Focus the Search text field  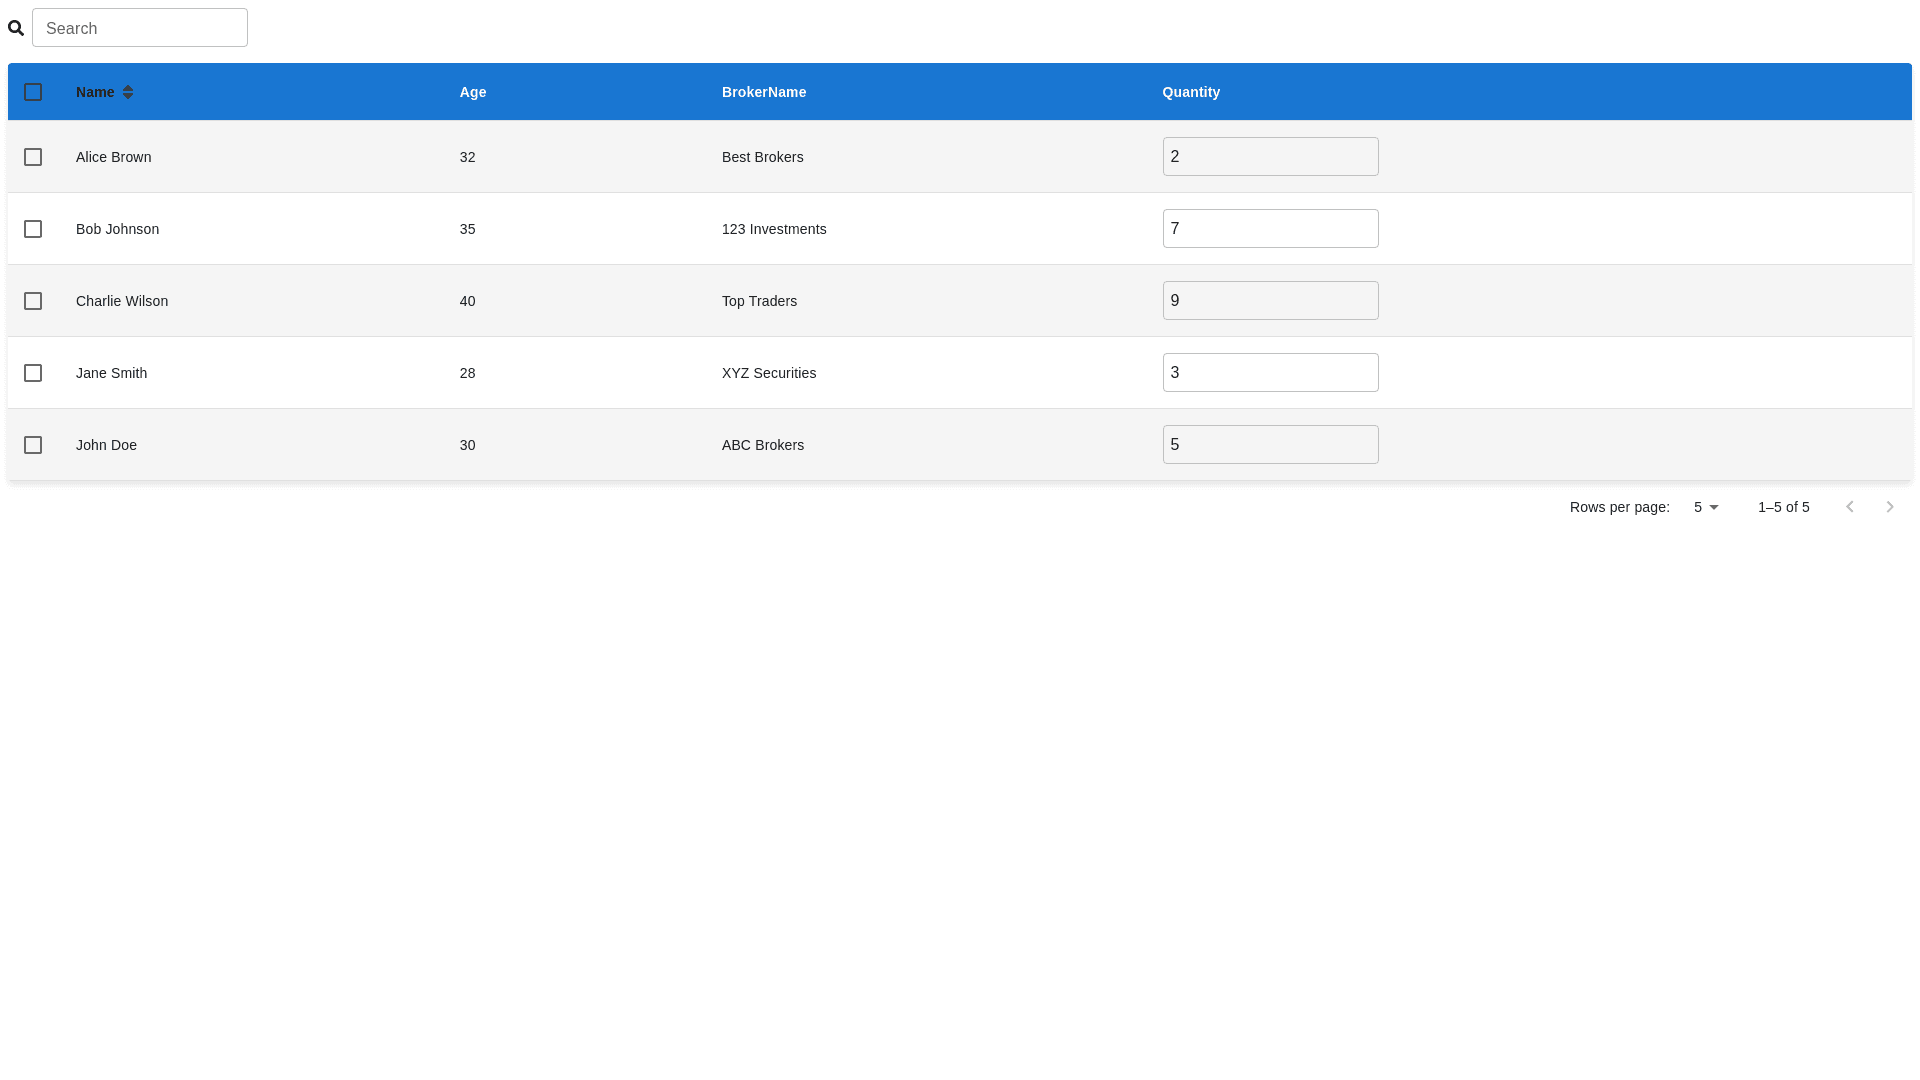140,28
